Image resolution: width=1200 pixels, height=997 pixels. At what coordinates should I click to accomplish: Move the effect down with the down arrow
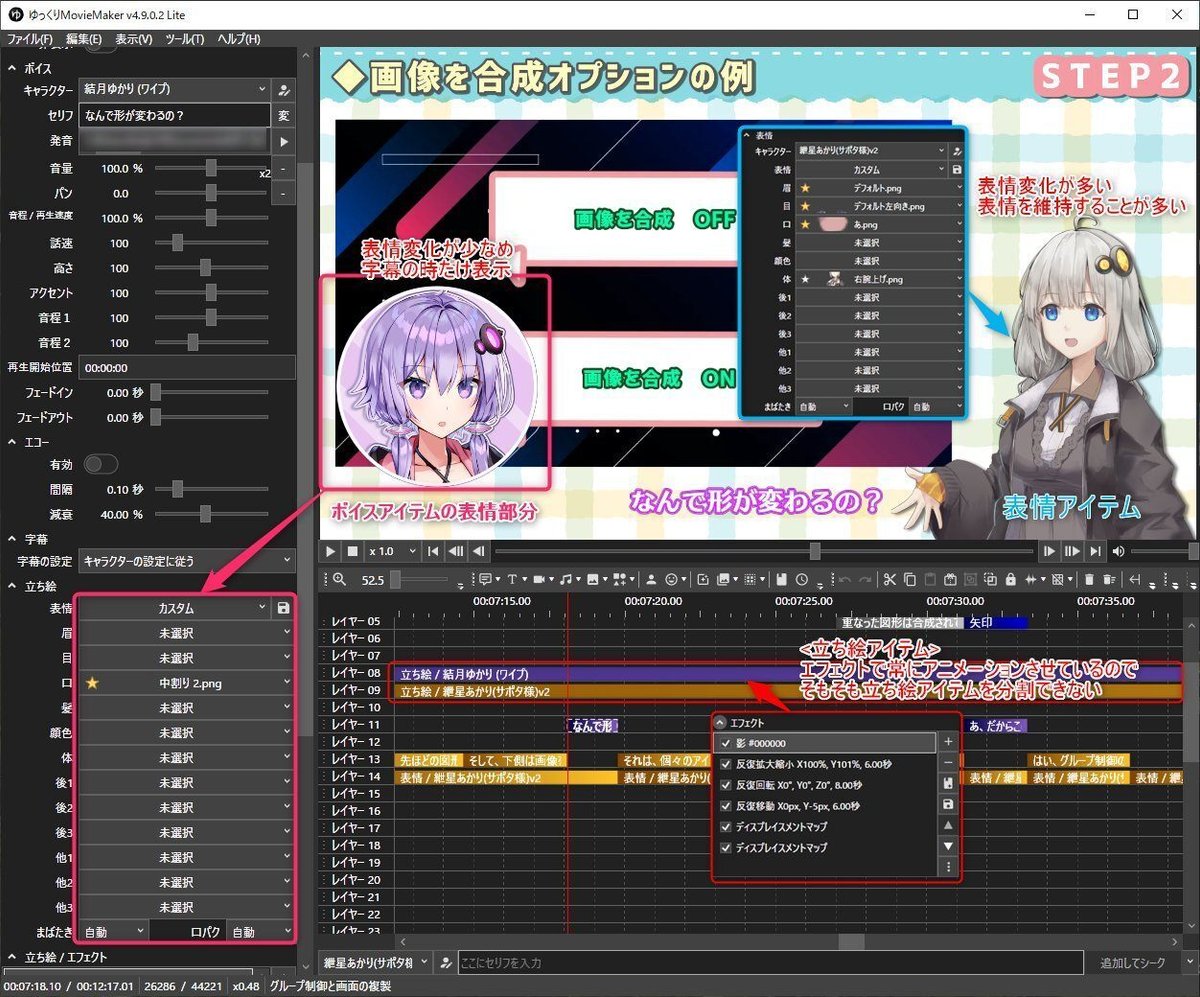tap(948, 846)
